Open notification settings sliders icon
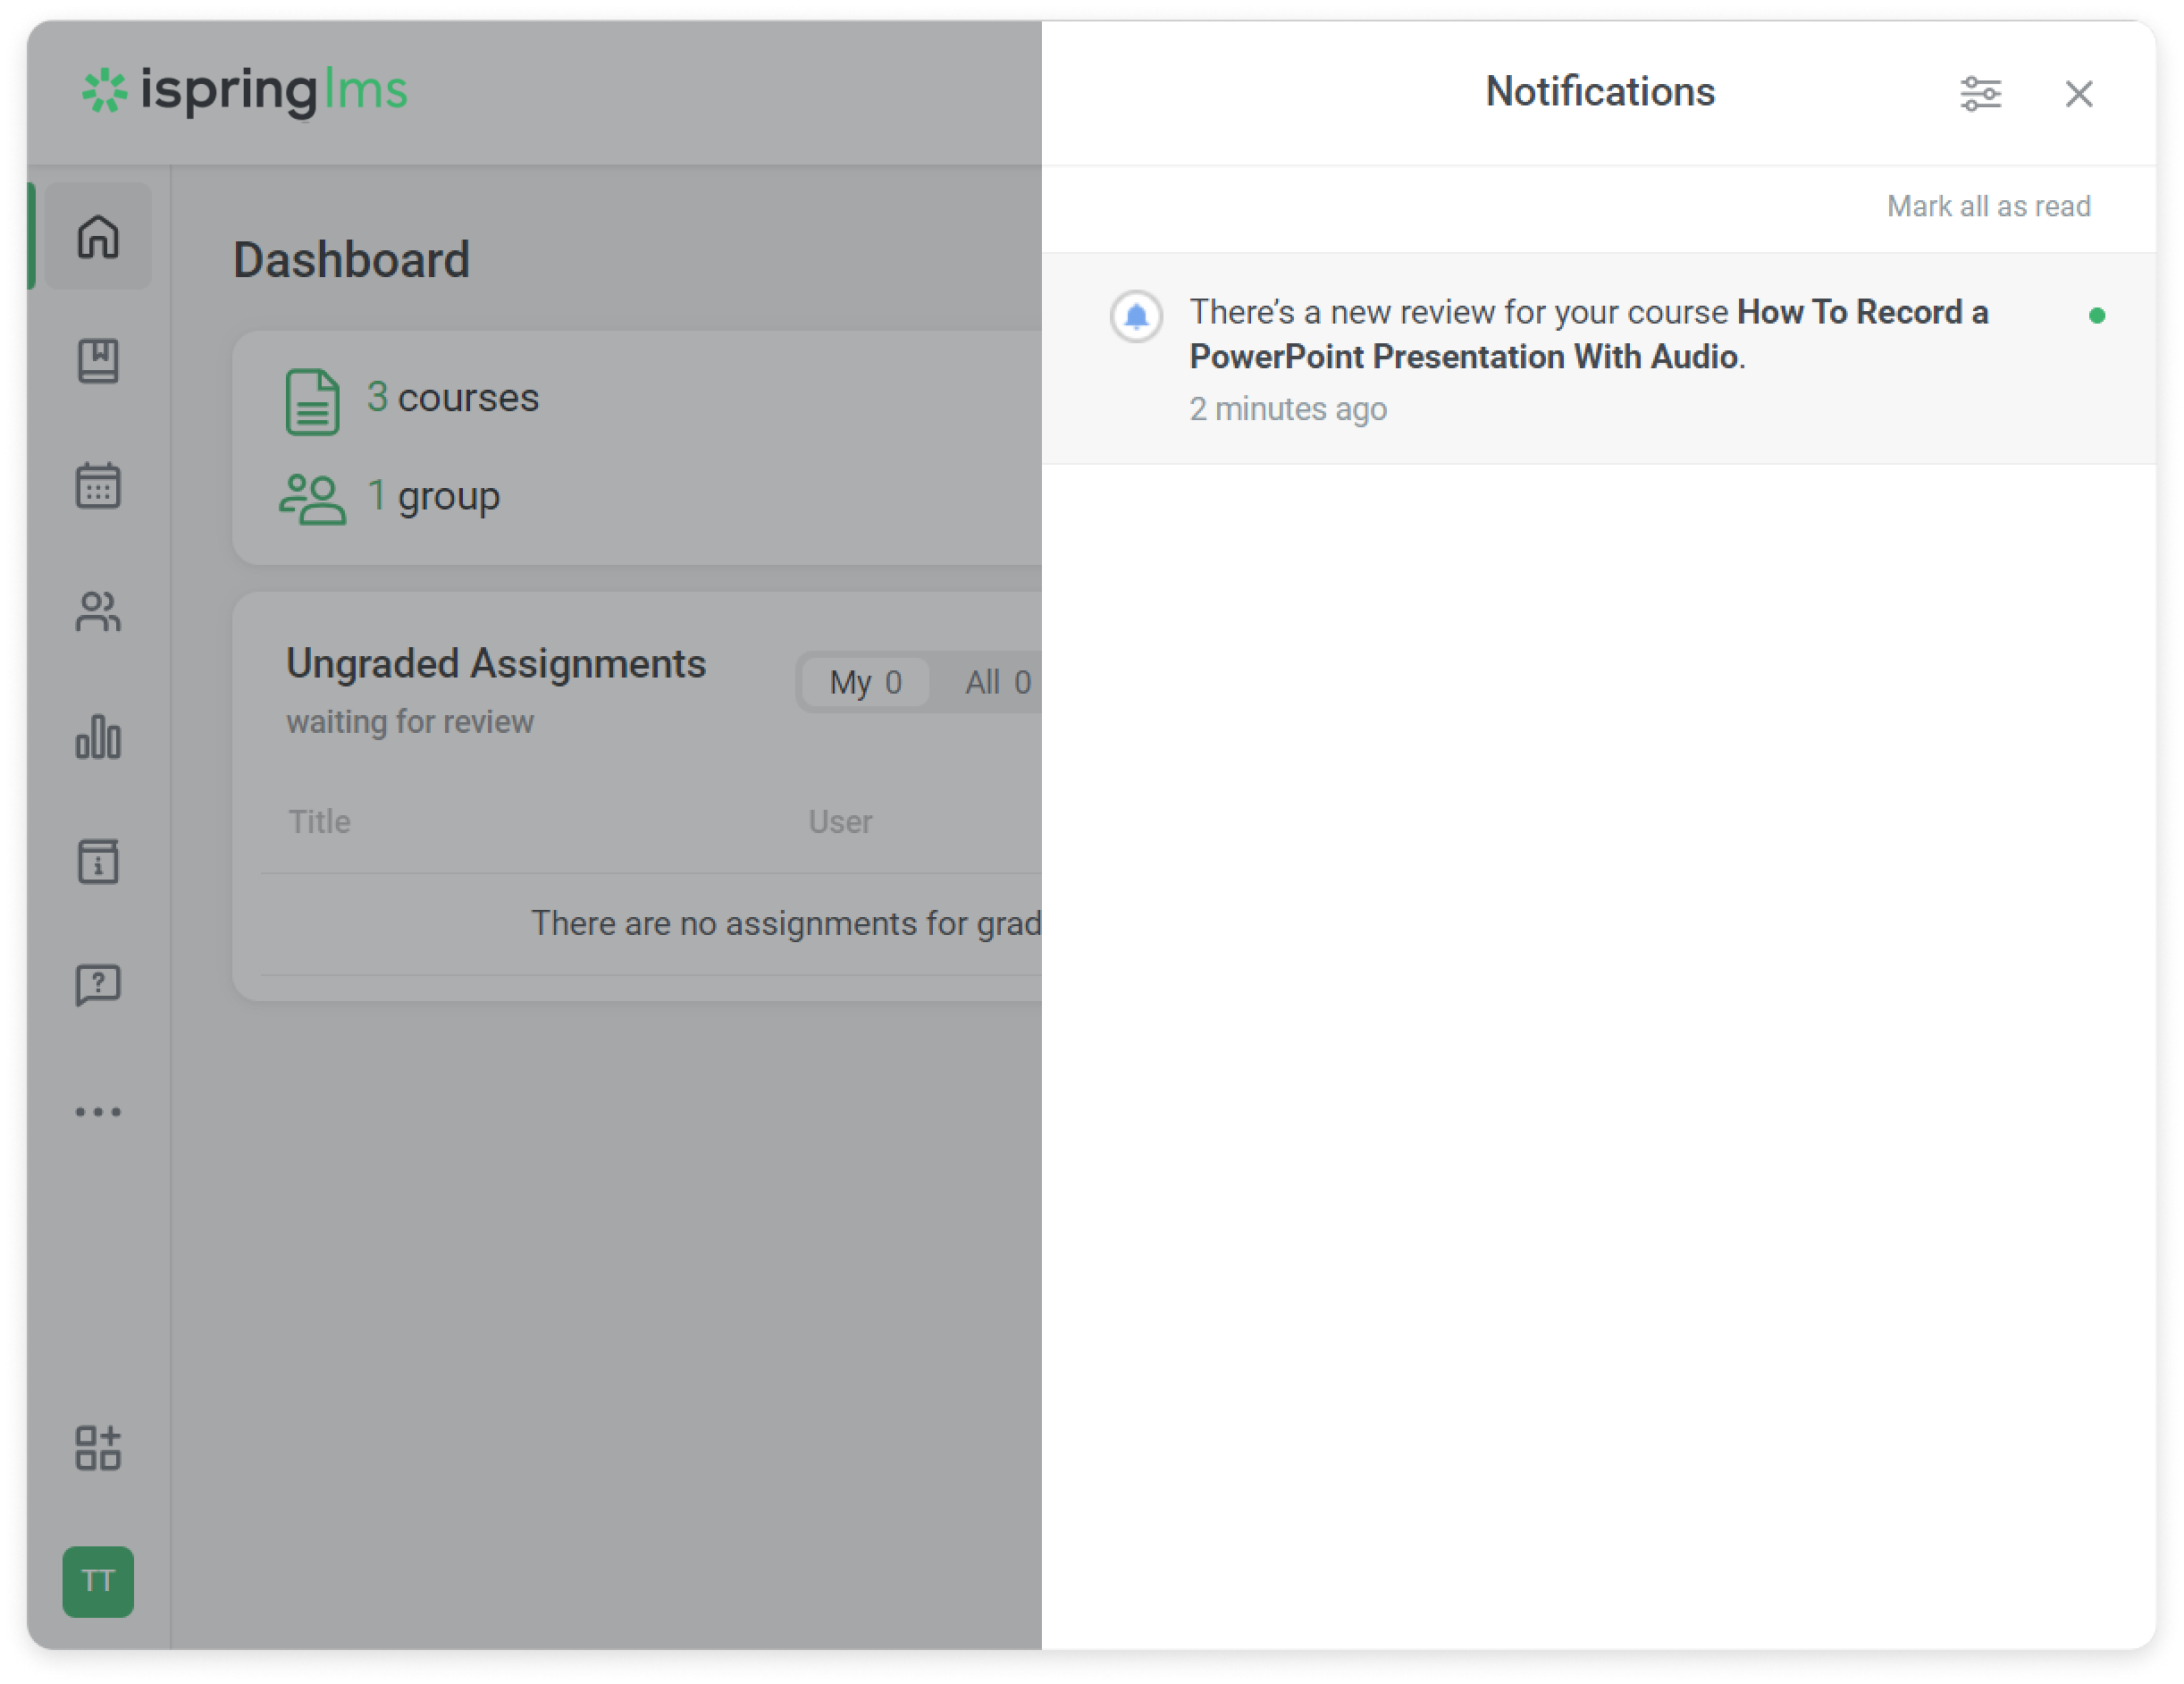 coord(1979,94)
